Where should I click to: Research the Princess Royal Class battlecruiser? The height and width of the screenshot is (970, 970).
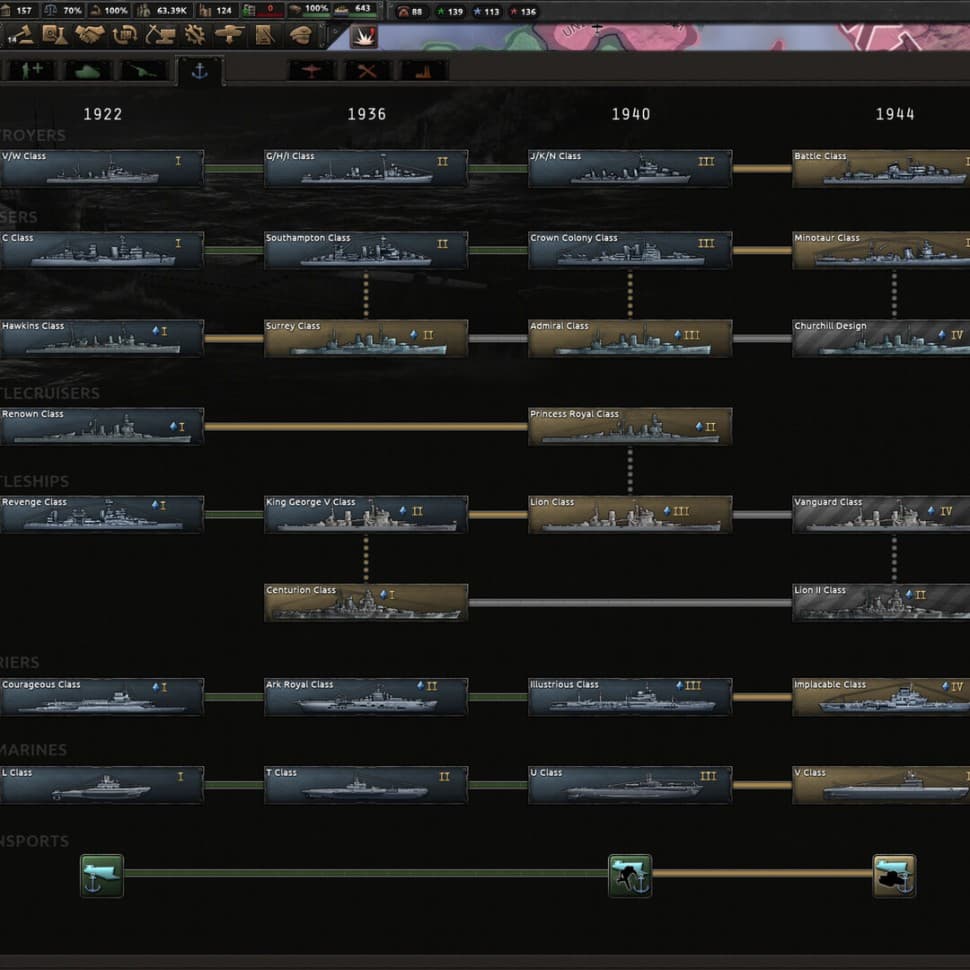[x=629, y=427]
